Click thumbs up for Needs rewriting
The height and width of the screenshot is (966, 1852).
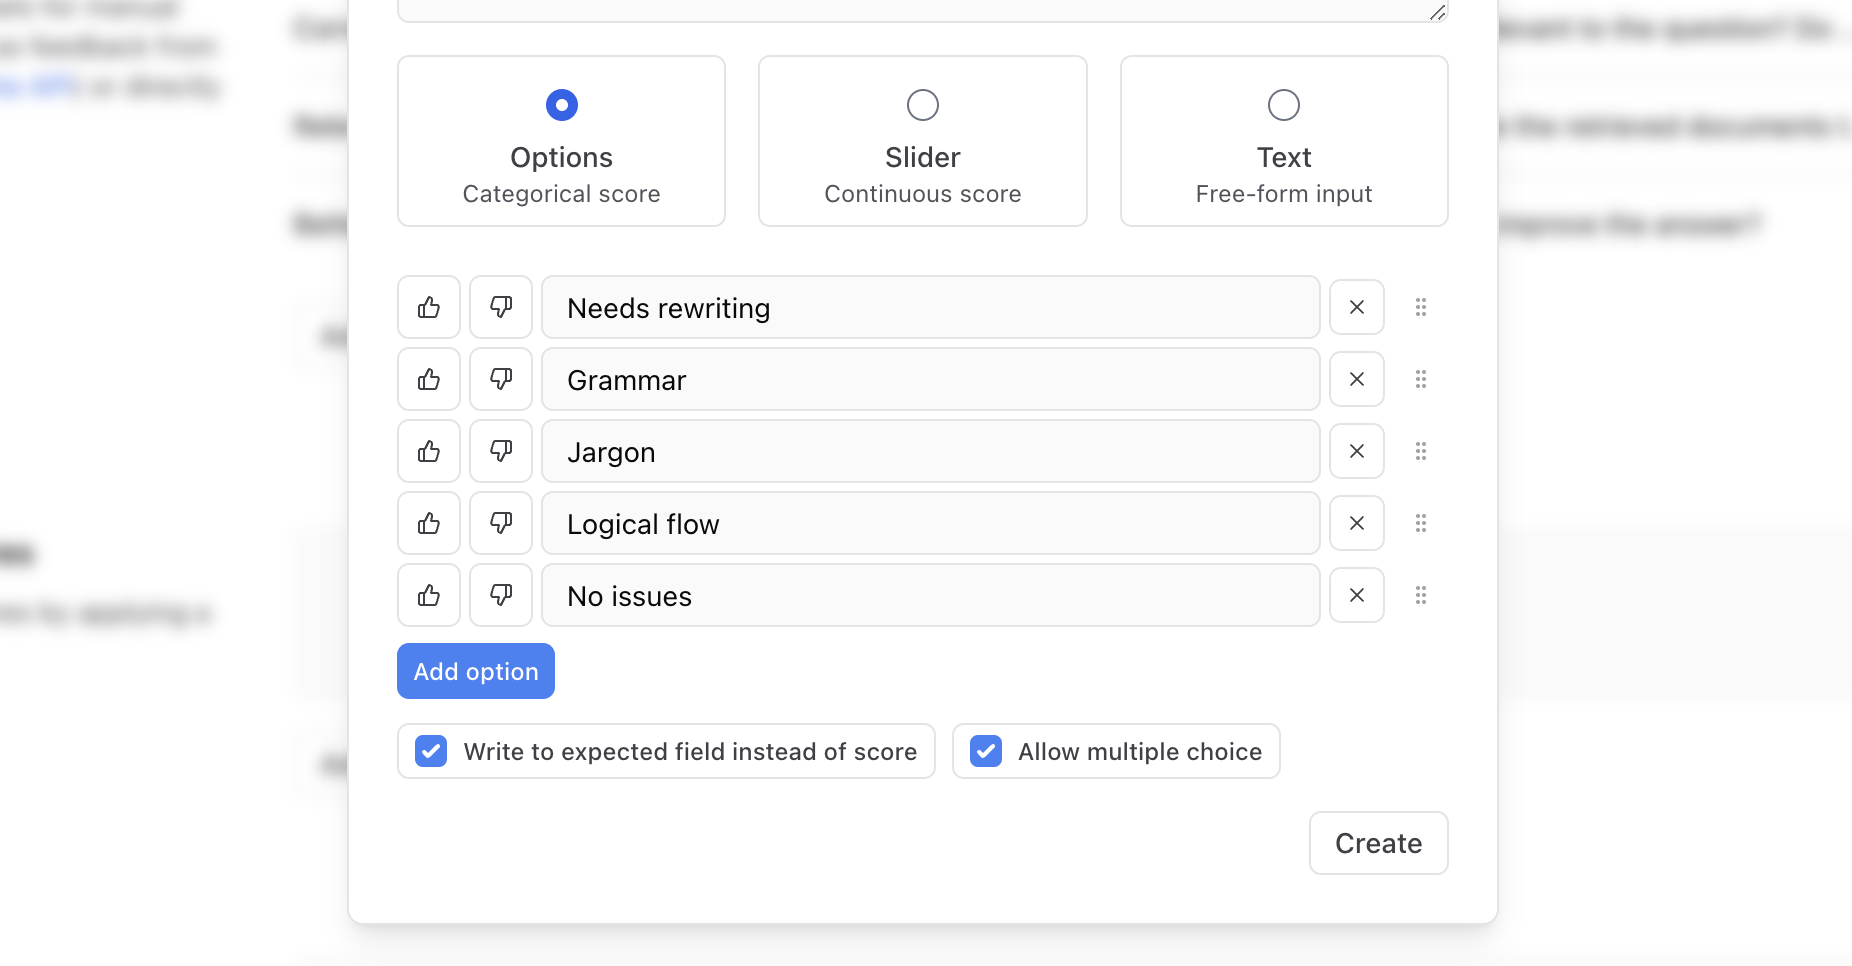(x=429, y=307)
